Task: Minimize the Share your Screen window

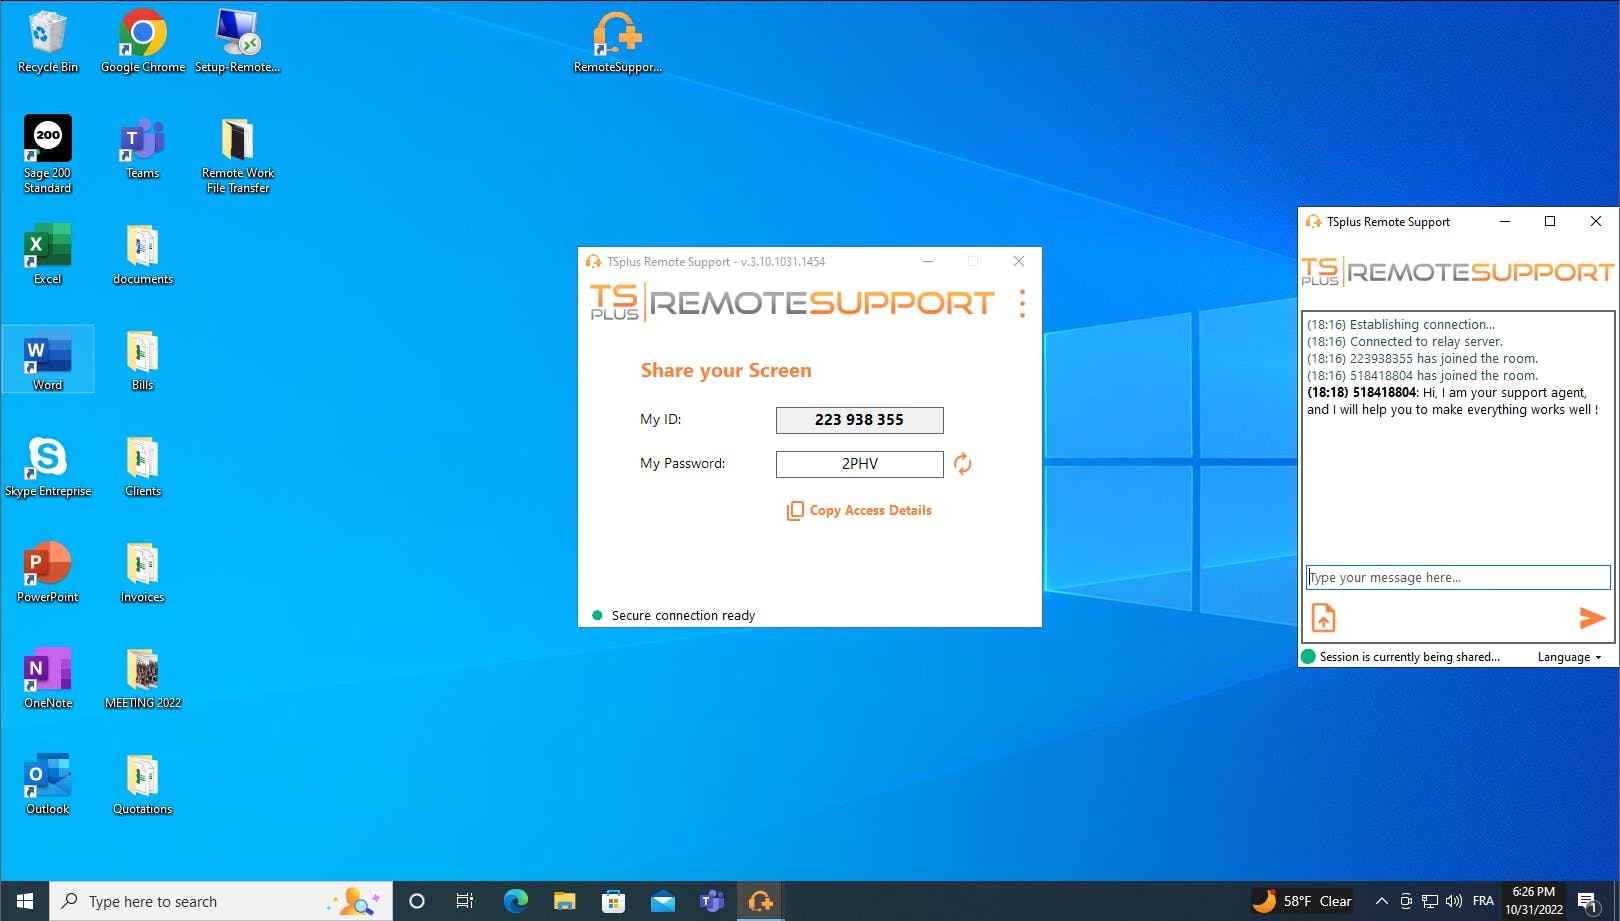Action: 928,261
